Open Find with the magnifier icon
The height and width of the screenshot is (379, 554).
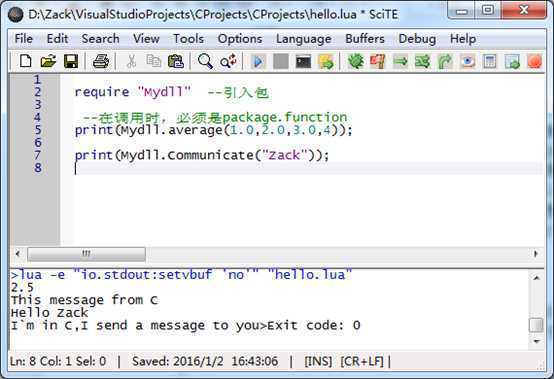point(205,61)
